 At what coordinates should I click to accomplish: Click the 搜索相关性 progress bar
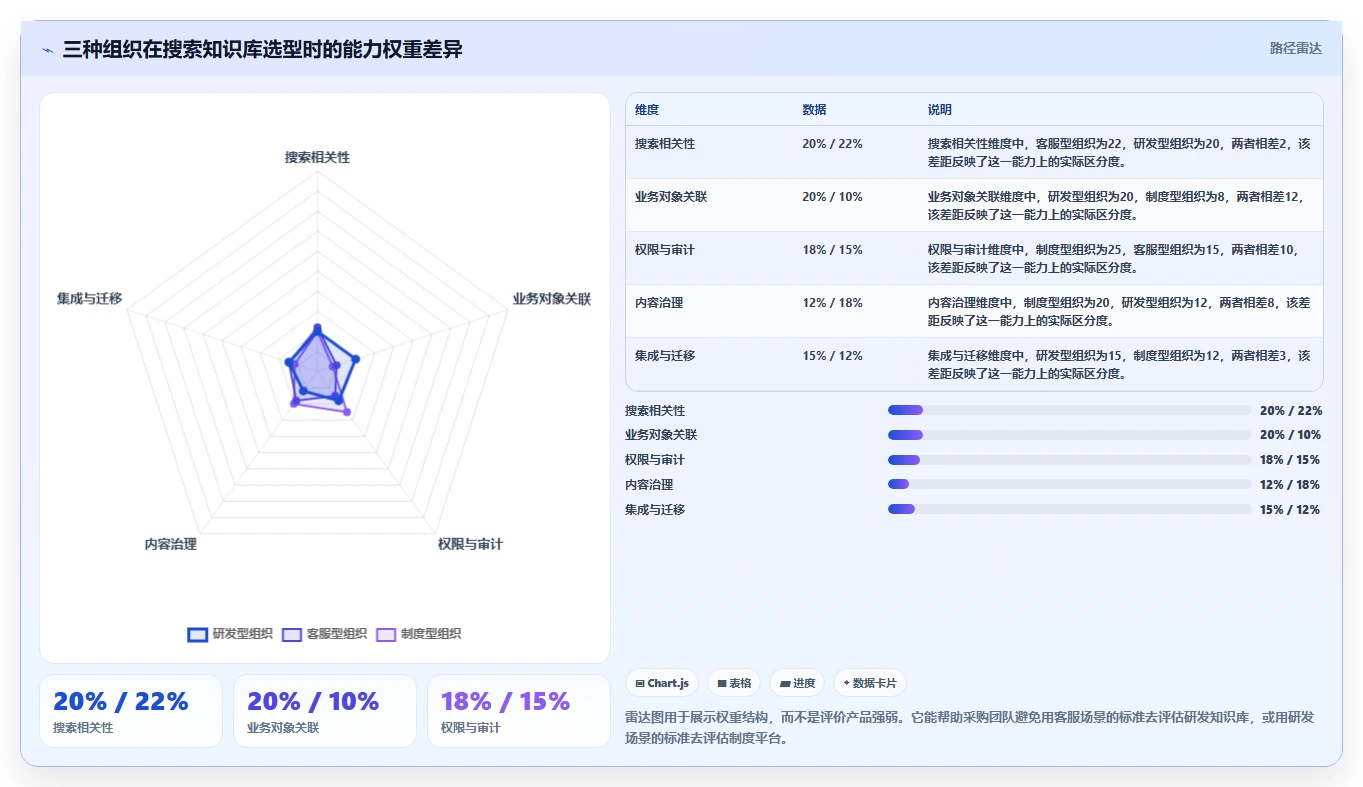(1069, 410)
